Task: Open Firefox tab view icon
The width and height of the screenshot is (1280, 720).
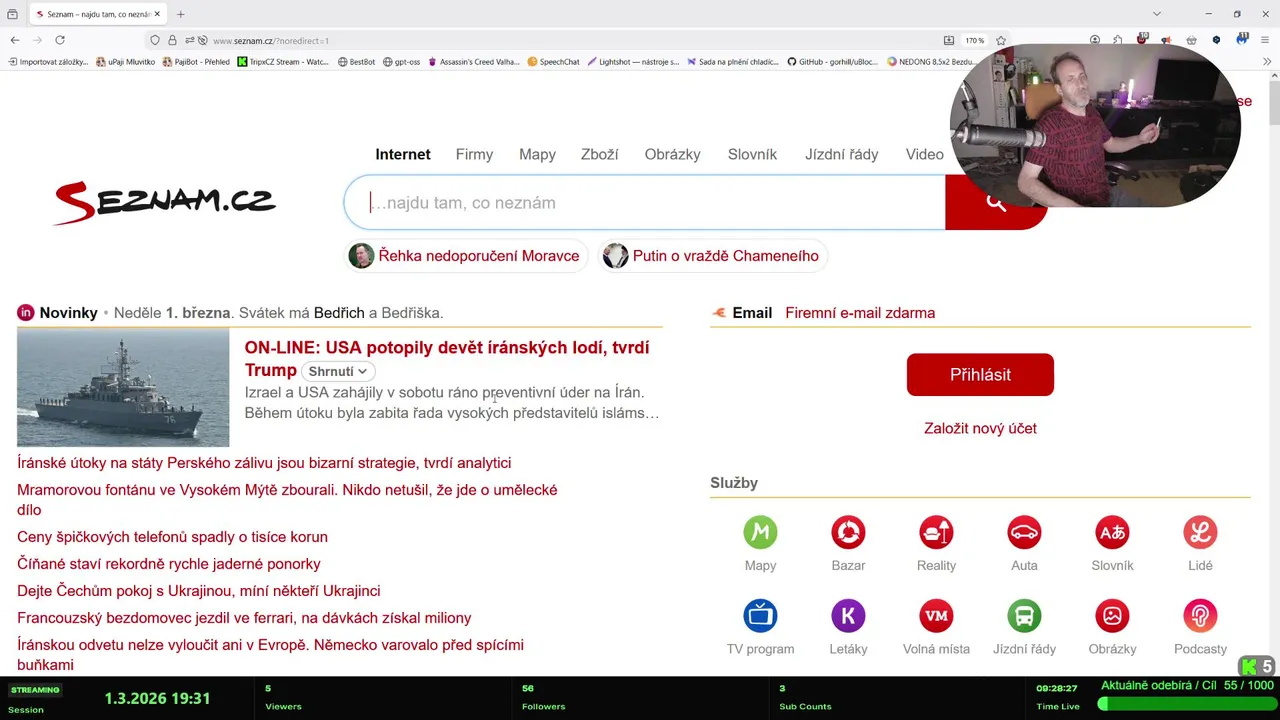Action: pyautogui.click(x=12, y=14)
